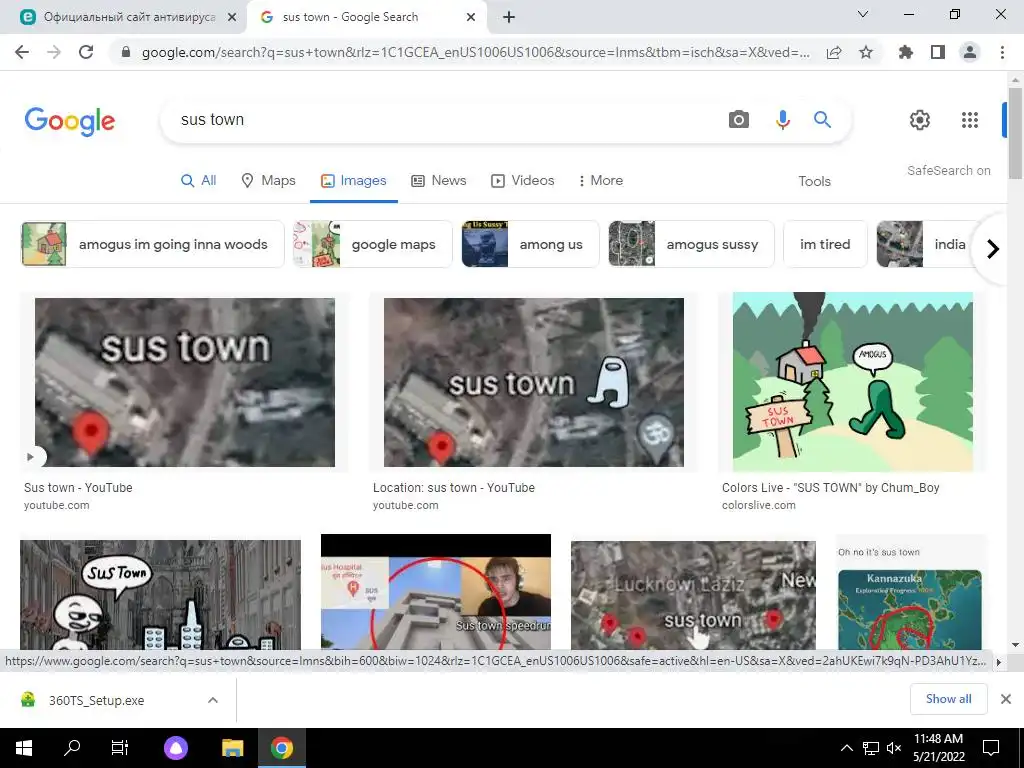Submit search with magnifier icon
The image size is (1024, 768).
(822, 120)
